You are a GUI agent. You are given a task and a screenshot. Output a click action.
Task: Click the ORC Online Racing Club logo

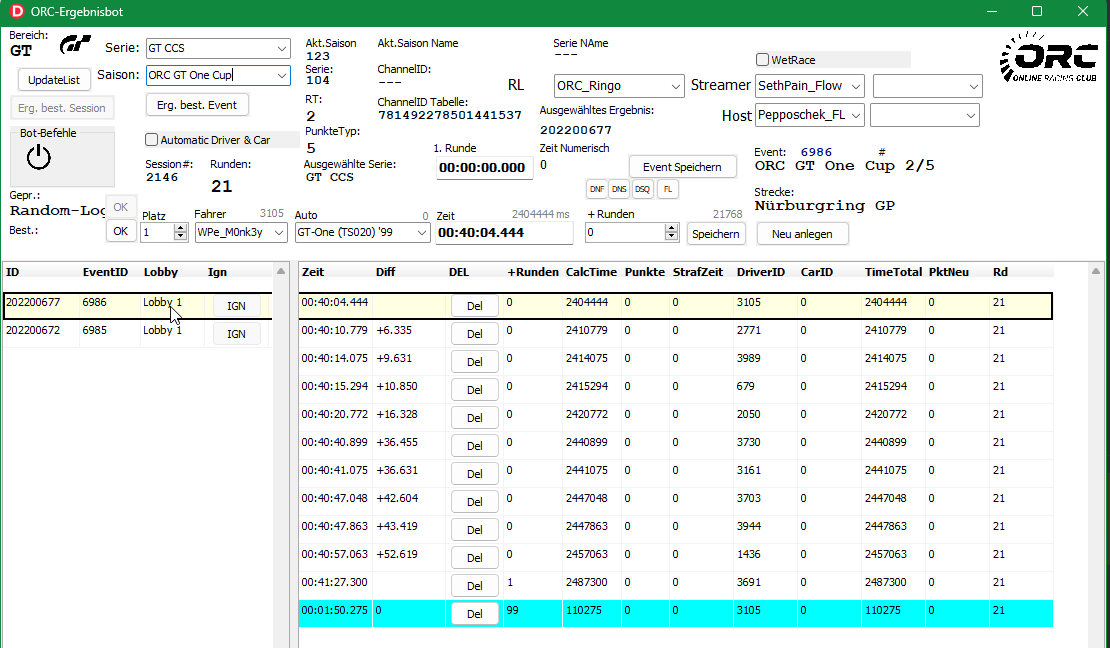pos(1051,59)
